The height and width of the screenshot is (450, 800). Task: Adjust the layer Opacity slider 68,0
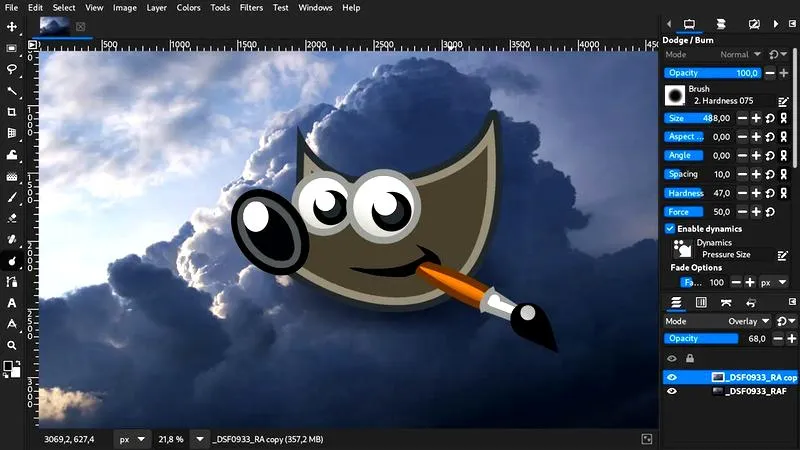pyautogui.click(x=717, y=339)
